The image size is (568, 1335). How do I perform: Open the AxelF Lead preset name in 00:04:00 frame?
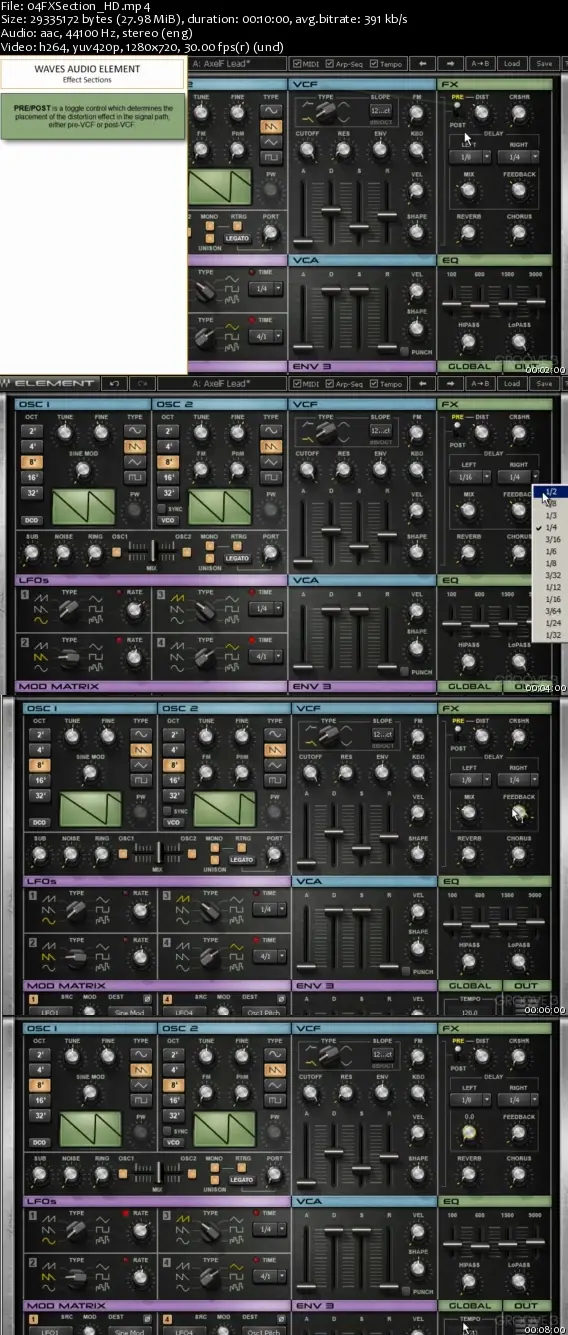(x=222, y=384)
